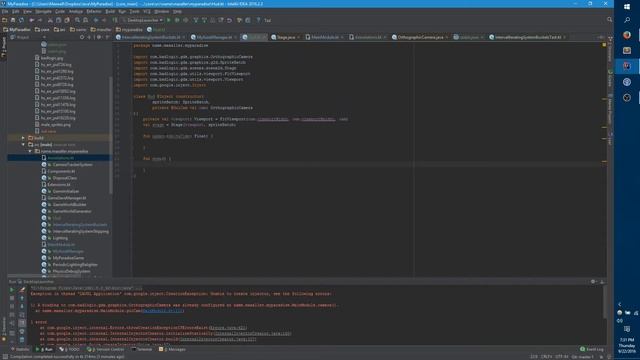Click the Cut scissors icon
The height and width of the screenshot is (360, 640).
tap(50, 20)
